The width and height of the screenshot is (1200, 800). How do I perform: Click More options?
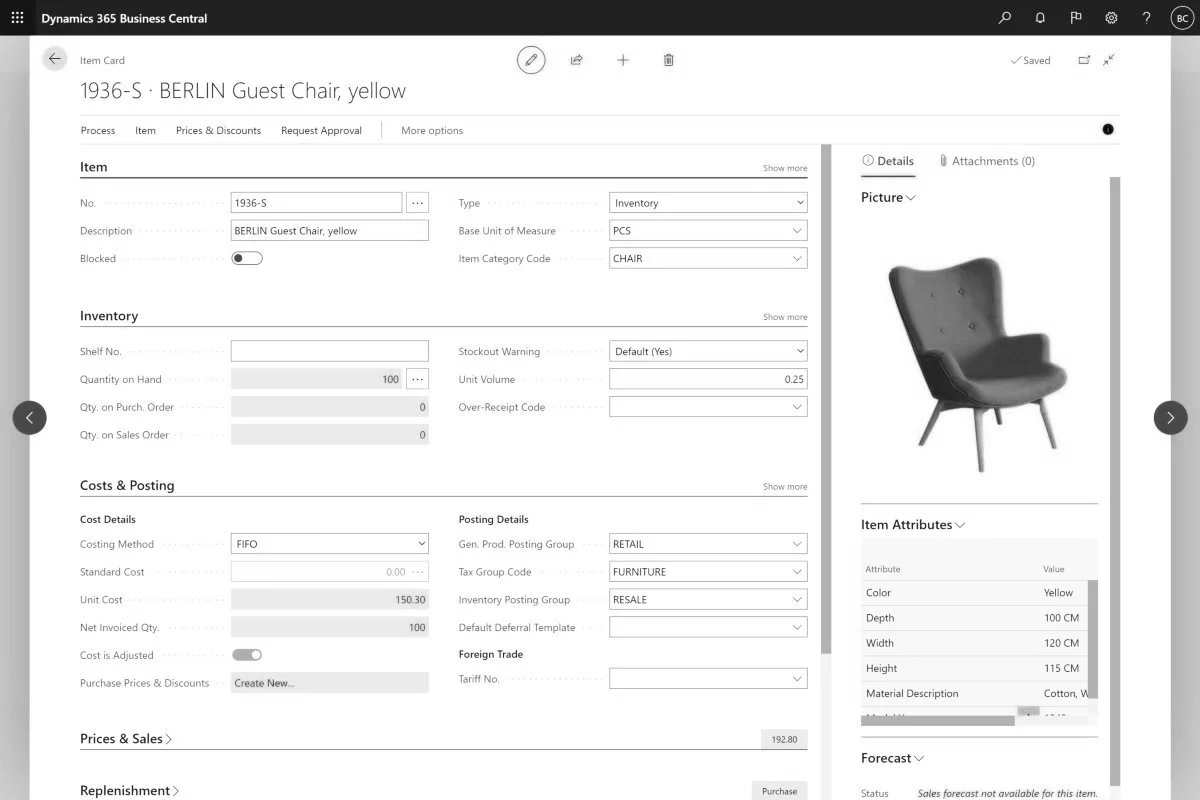[x=432, y=130]
